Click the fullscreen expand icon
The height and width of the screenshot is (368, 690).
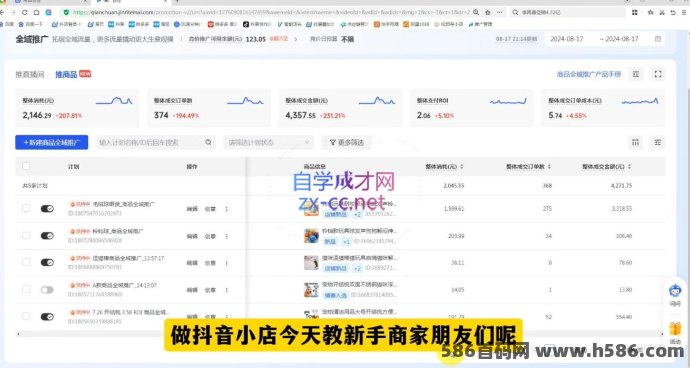tap(658, 74)
